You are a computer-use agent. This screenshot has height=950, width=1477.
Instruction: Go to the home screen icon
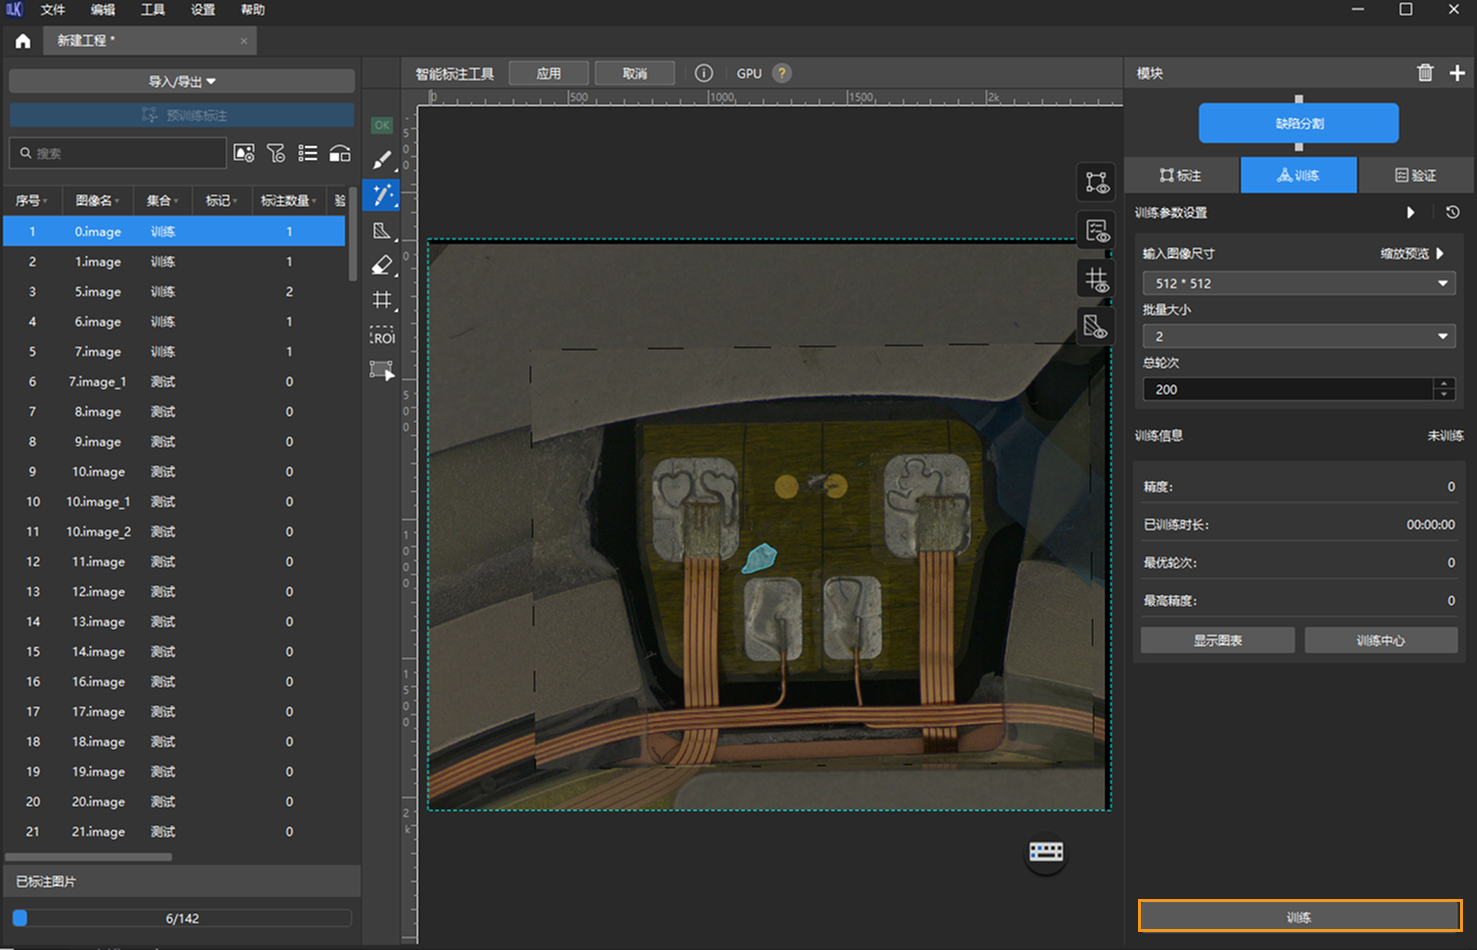pos(23,41)
